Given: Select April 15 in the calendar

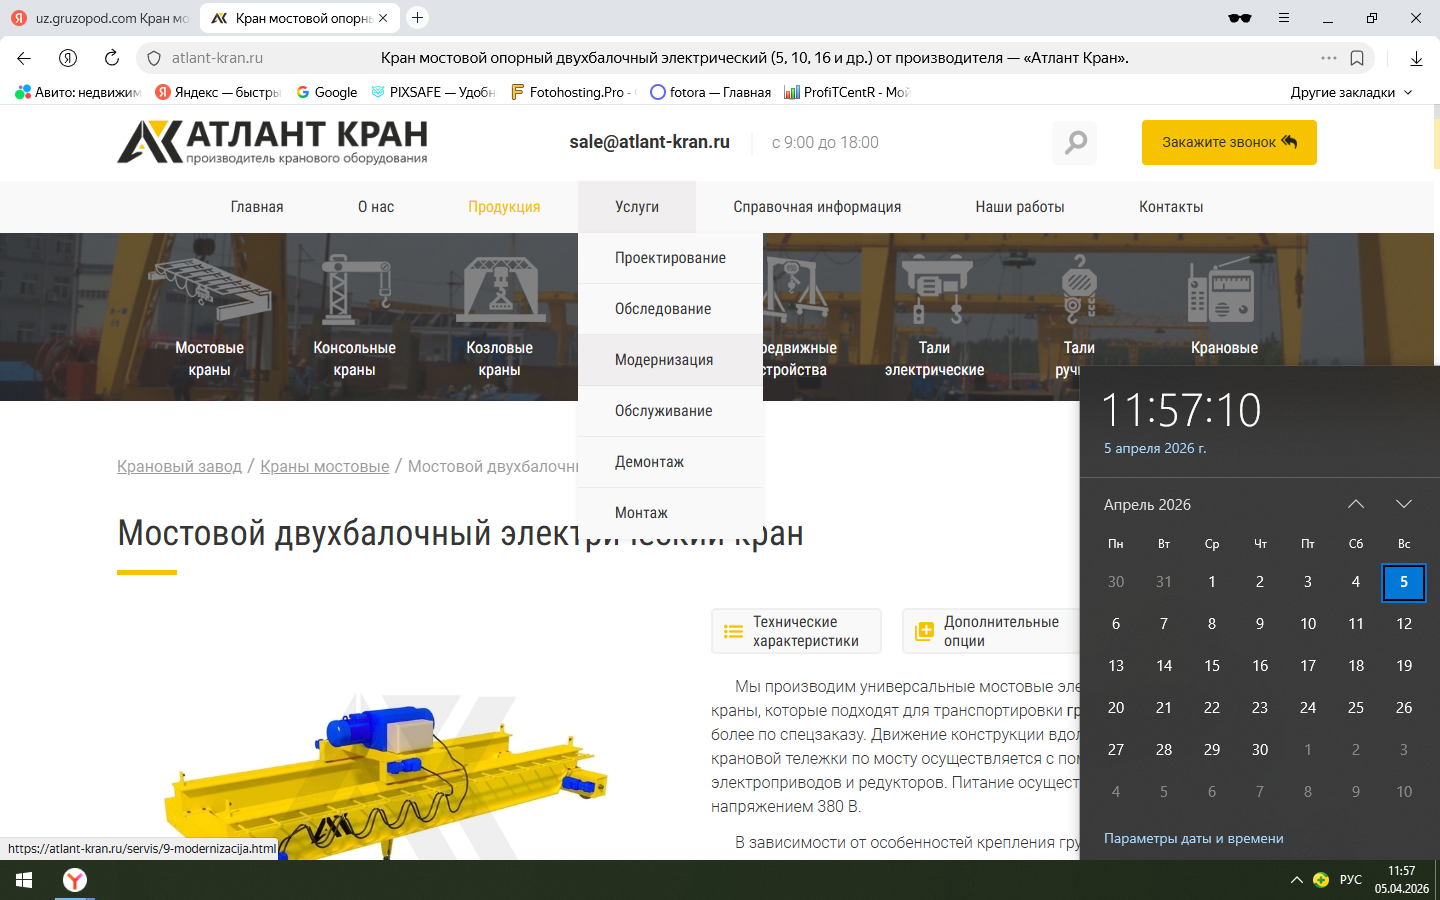Looking at the screenshot, I should click(x=1212, y=666).
